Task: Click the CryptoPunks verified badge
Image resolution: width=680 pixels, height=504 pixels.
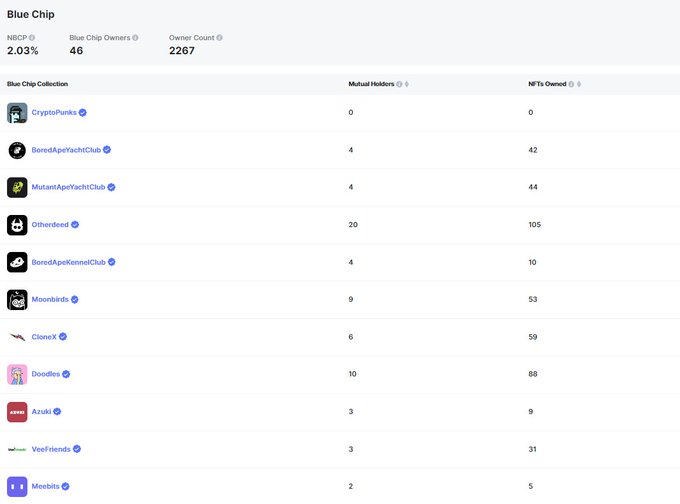Action: (x=82, y=112)
